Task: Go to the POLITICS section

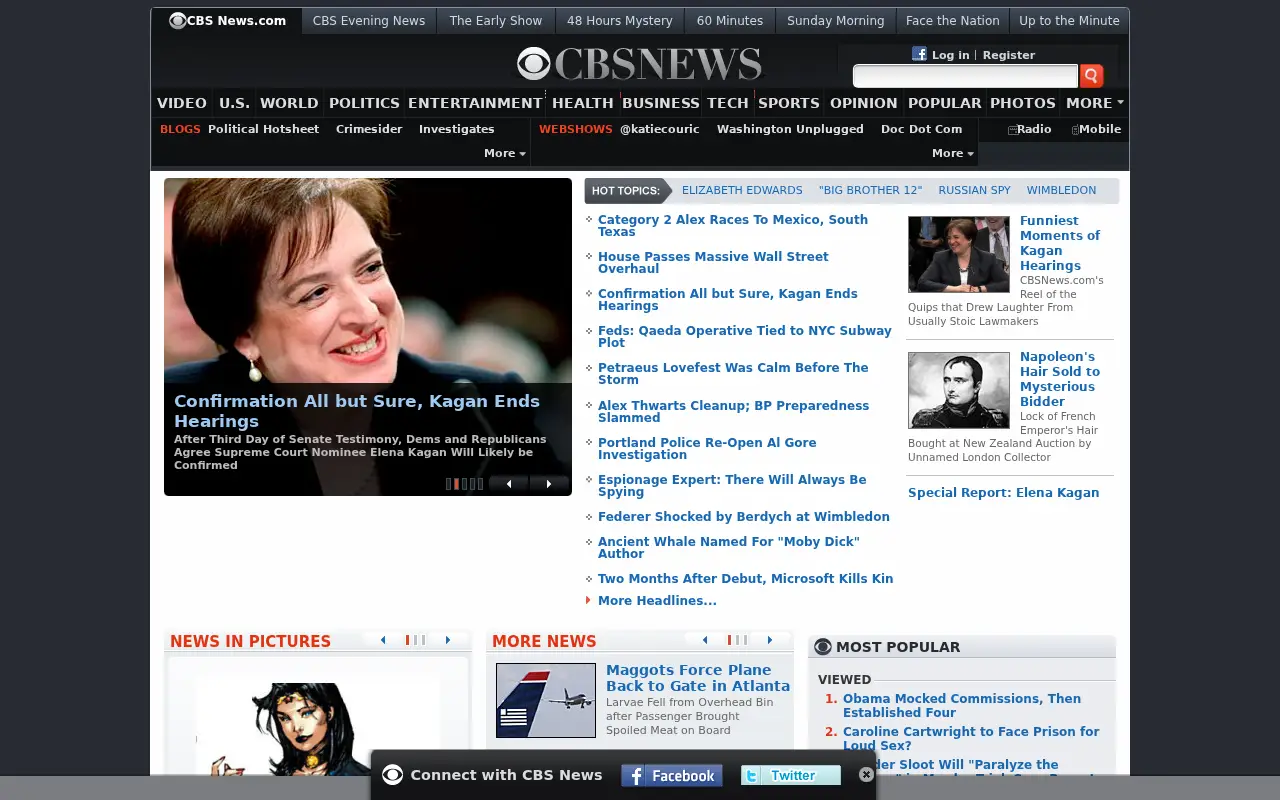Action: pyautogui.click(x=364, y=103)
